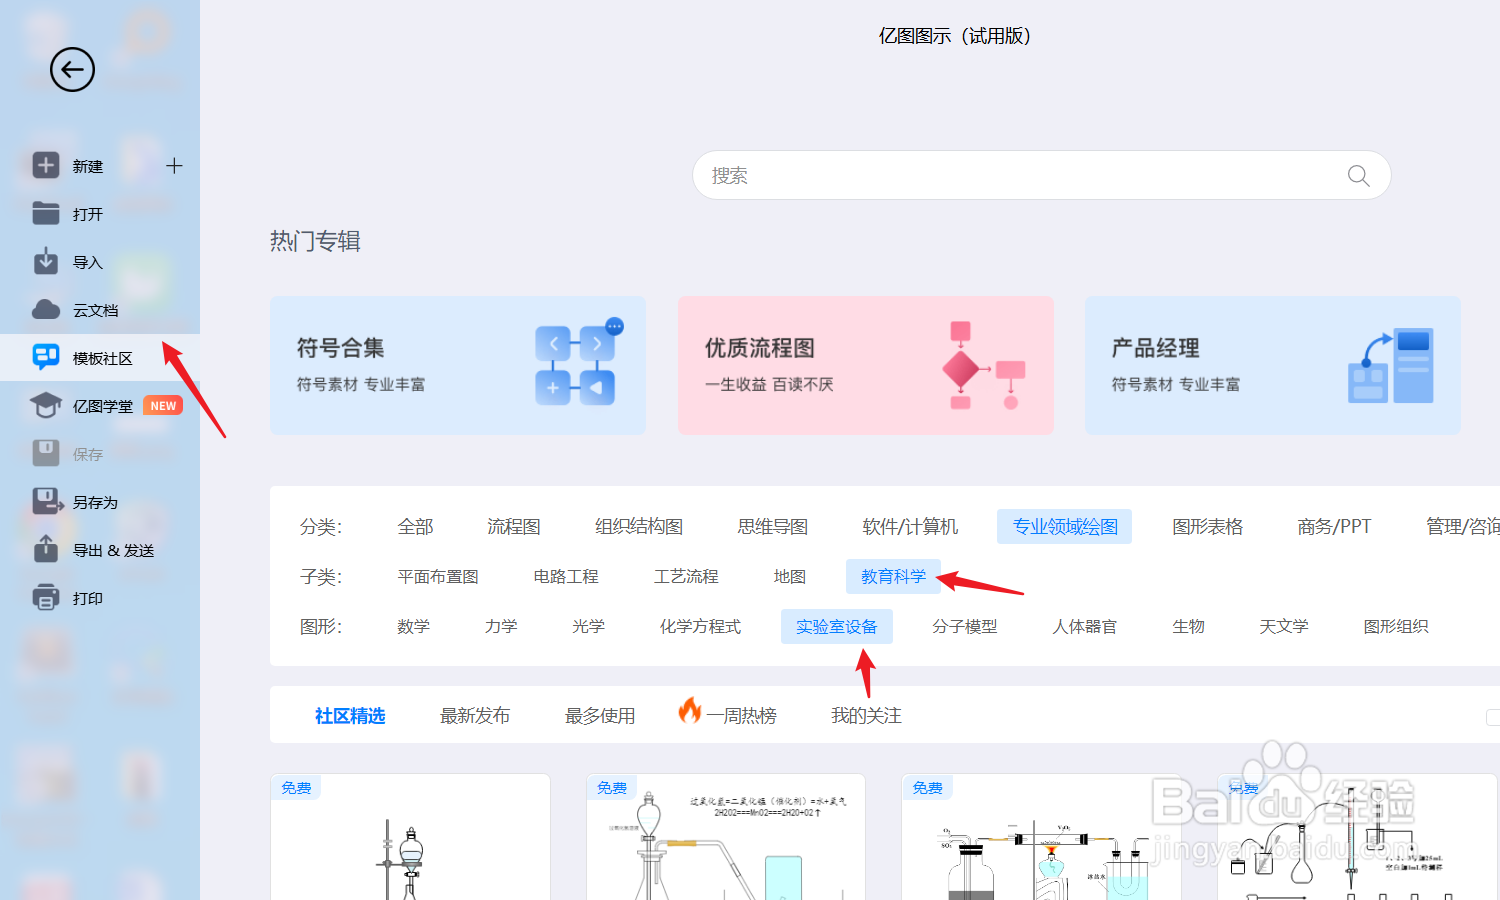Select the 导入 (Import) icon

click(46, 261)
